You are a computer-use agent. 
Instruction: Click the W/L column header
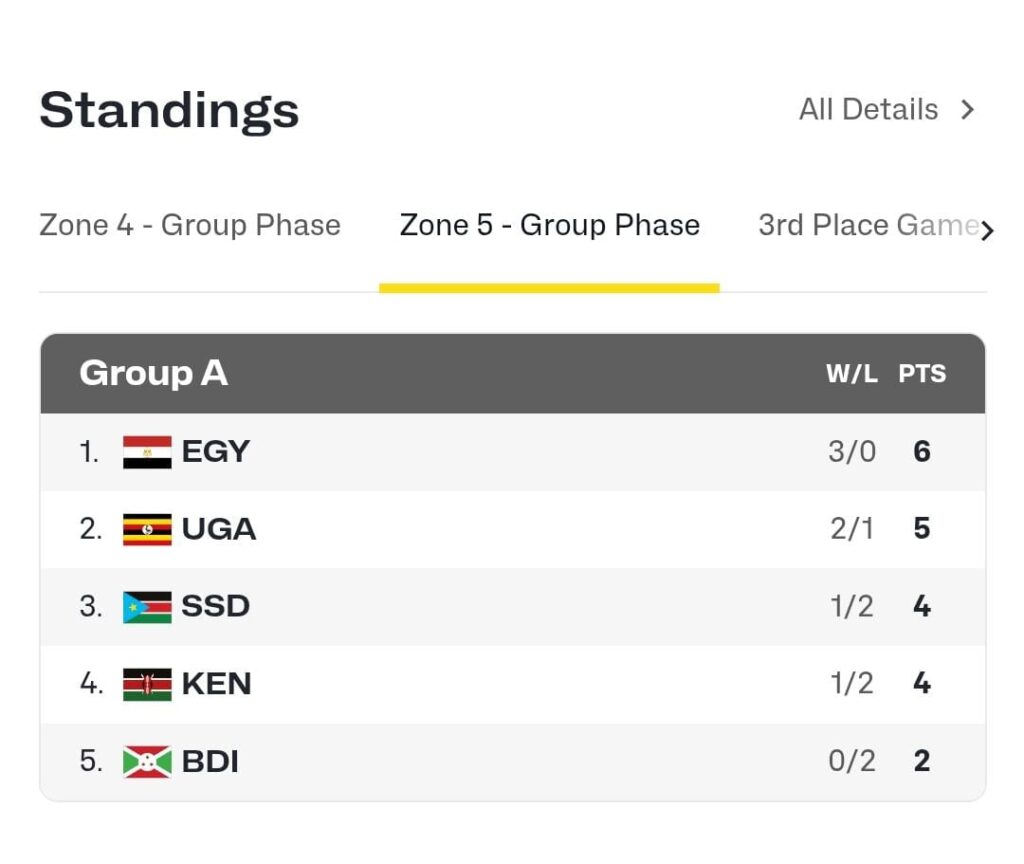point(851,374)
